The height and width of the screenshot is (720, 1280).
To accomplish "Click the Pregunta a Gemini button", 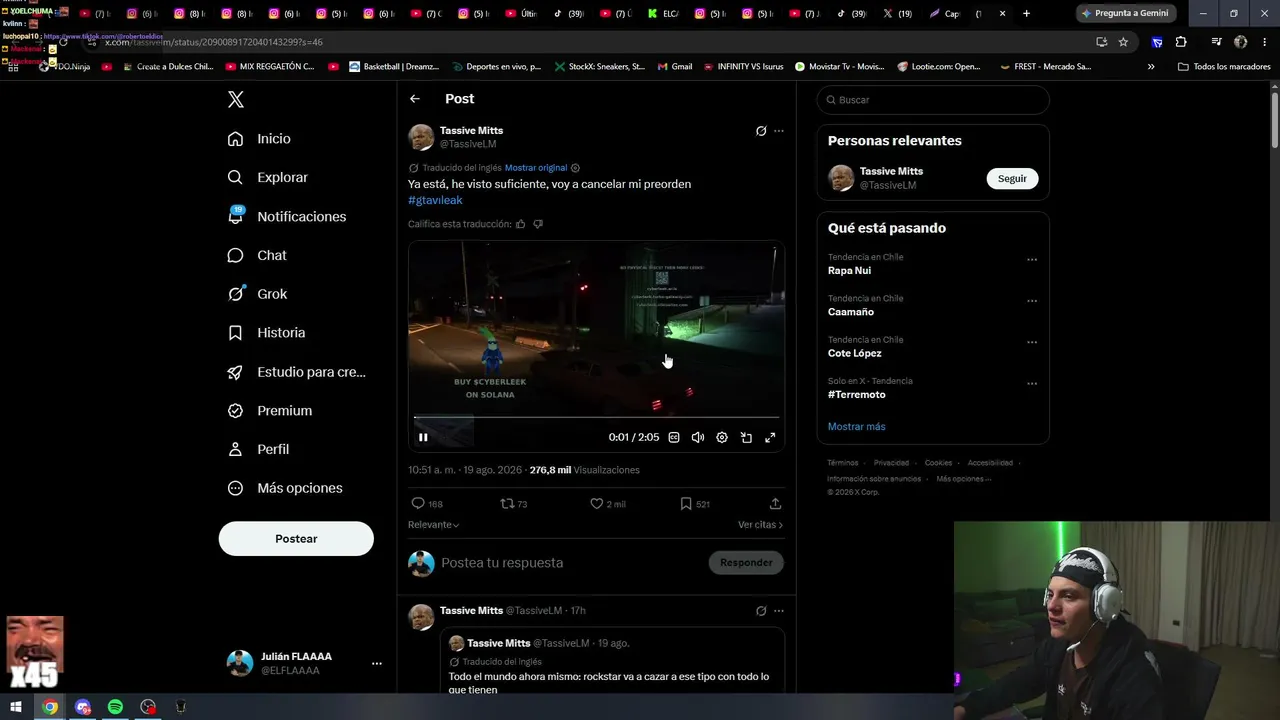I will point(1125,13).
